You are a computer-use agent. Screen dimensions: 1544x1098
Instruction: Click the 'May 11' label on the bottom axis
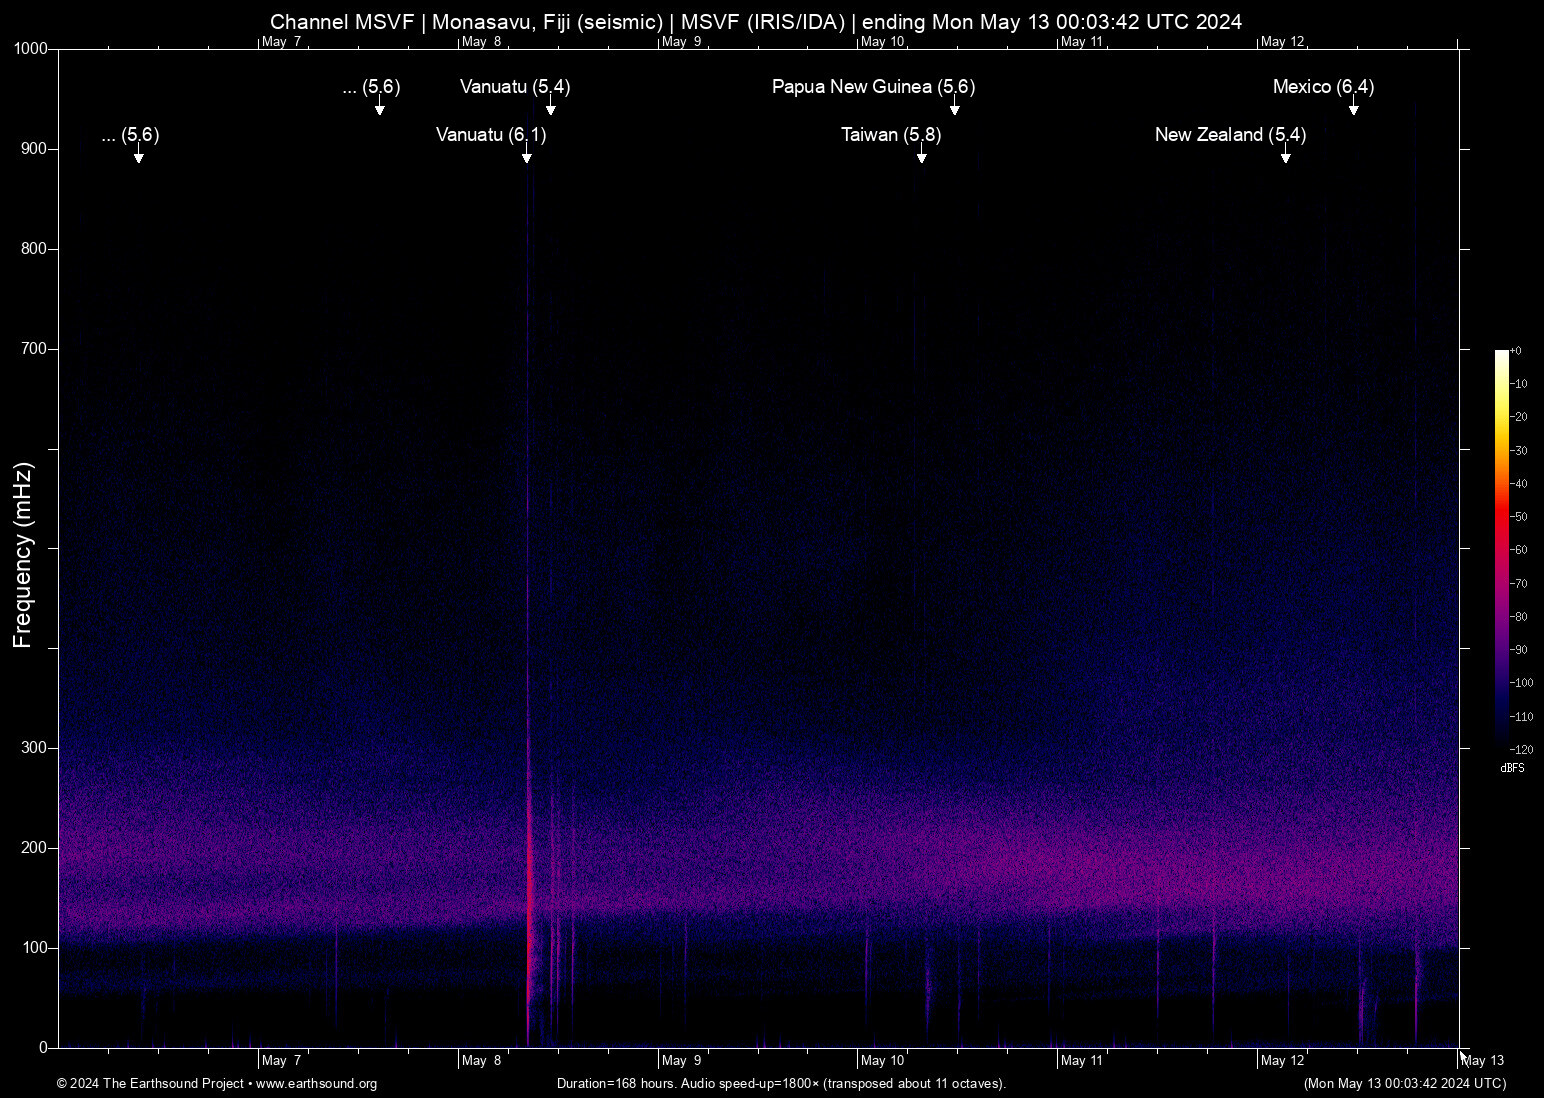pyautogui.click(x=1083, y=1061)
